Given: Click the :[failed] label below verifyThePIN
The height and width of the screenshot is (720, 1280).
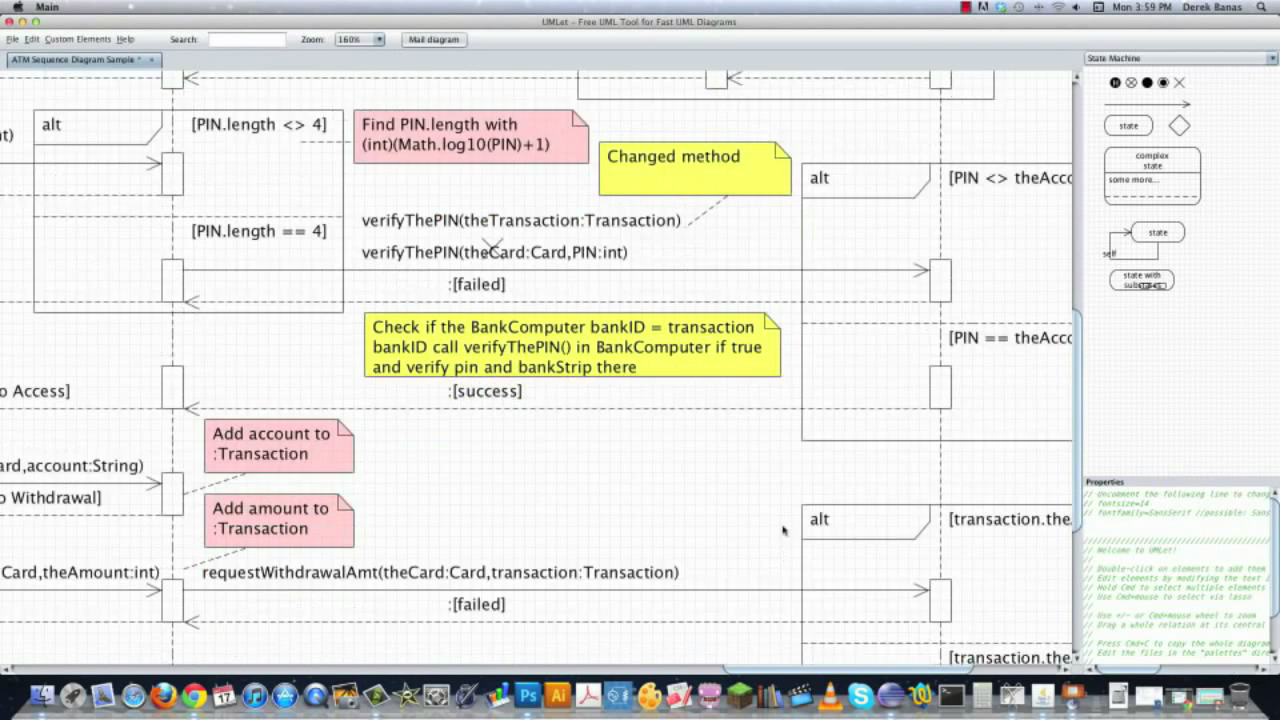Looking at the screenshot, I should coord(477,285).
